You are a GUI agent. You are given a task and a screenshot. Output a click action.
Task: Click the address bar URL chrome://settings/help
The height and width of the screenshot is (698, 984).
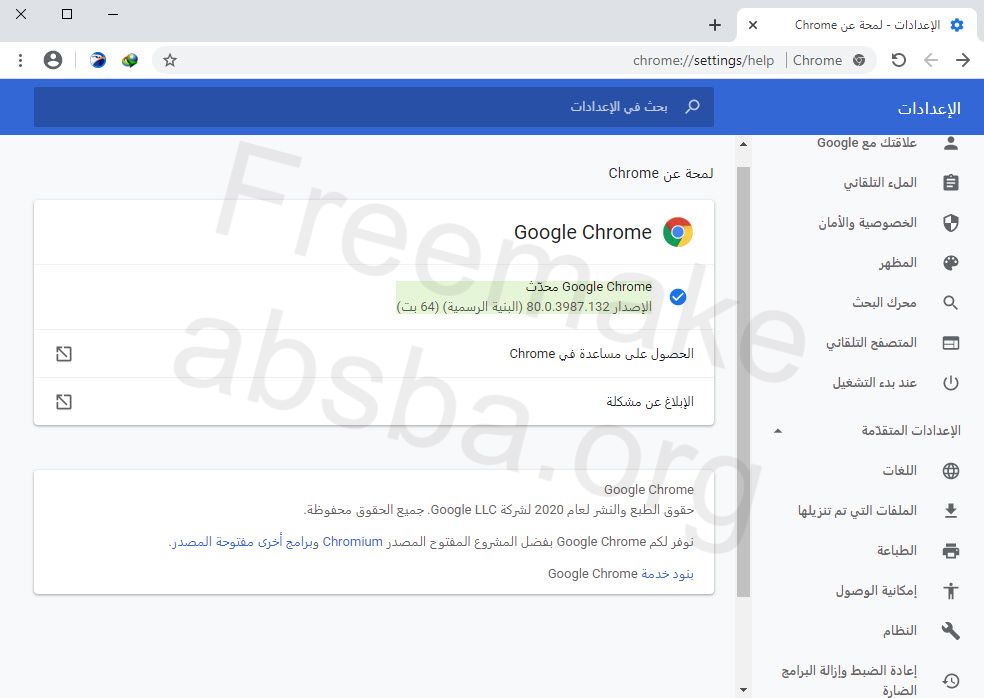pos(703,60)
